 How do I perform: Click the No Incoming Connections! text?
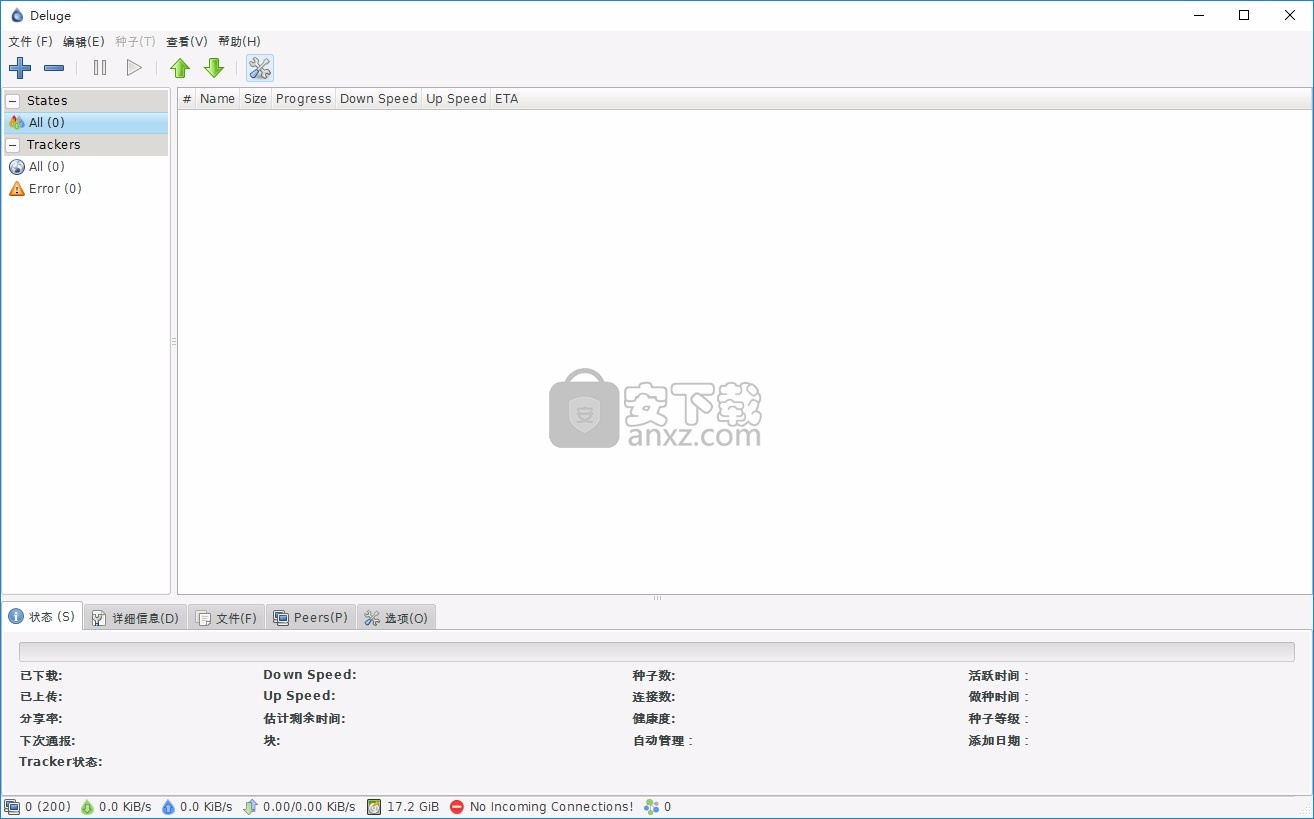tap(551, 806)
